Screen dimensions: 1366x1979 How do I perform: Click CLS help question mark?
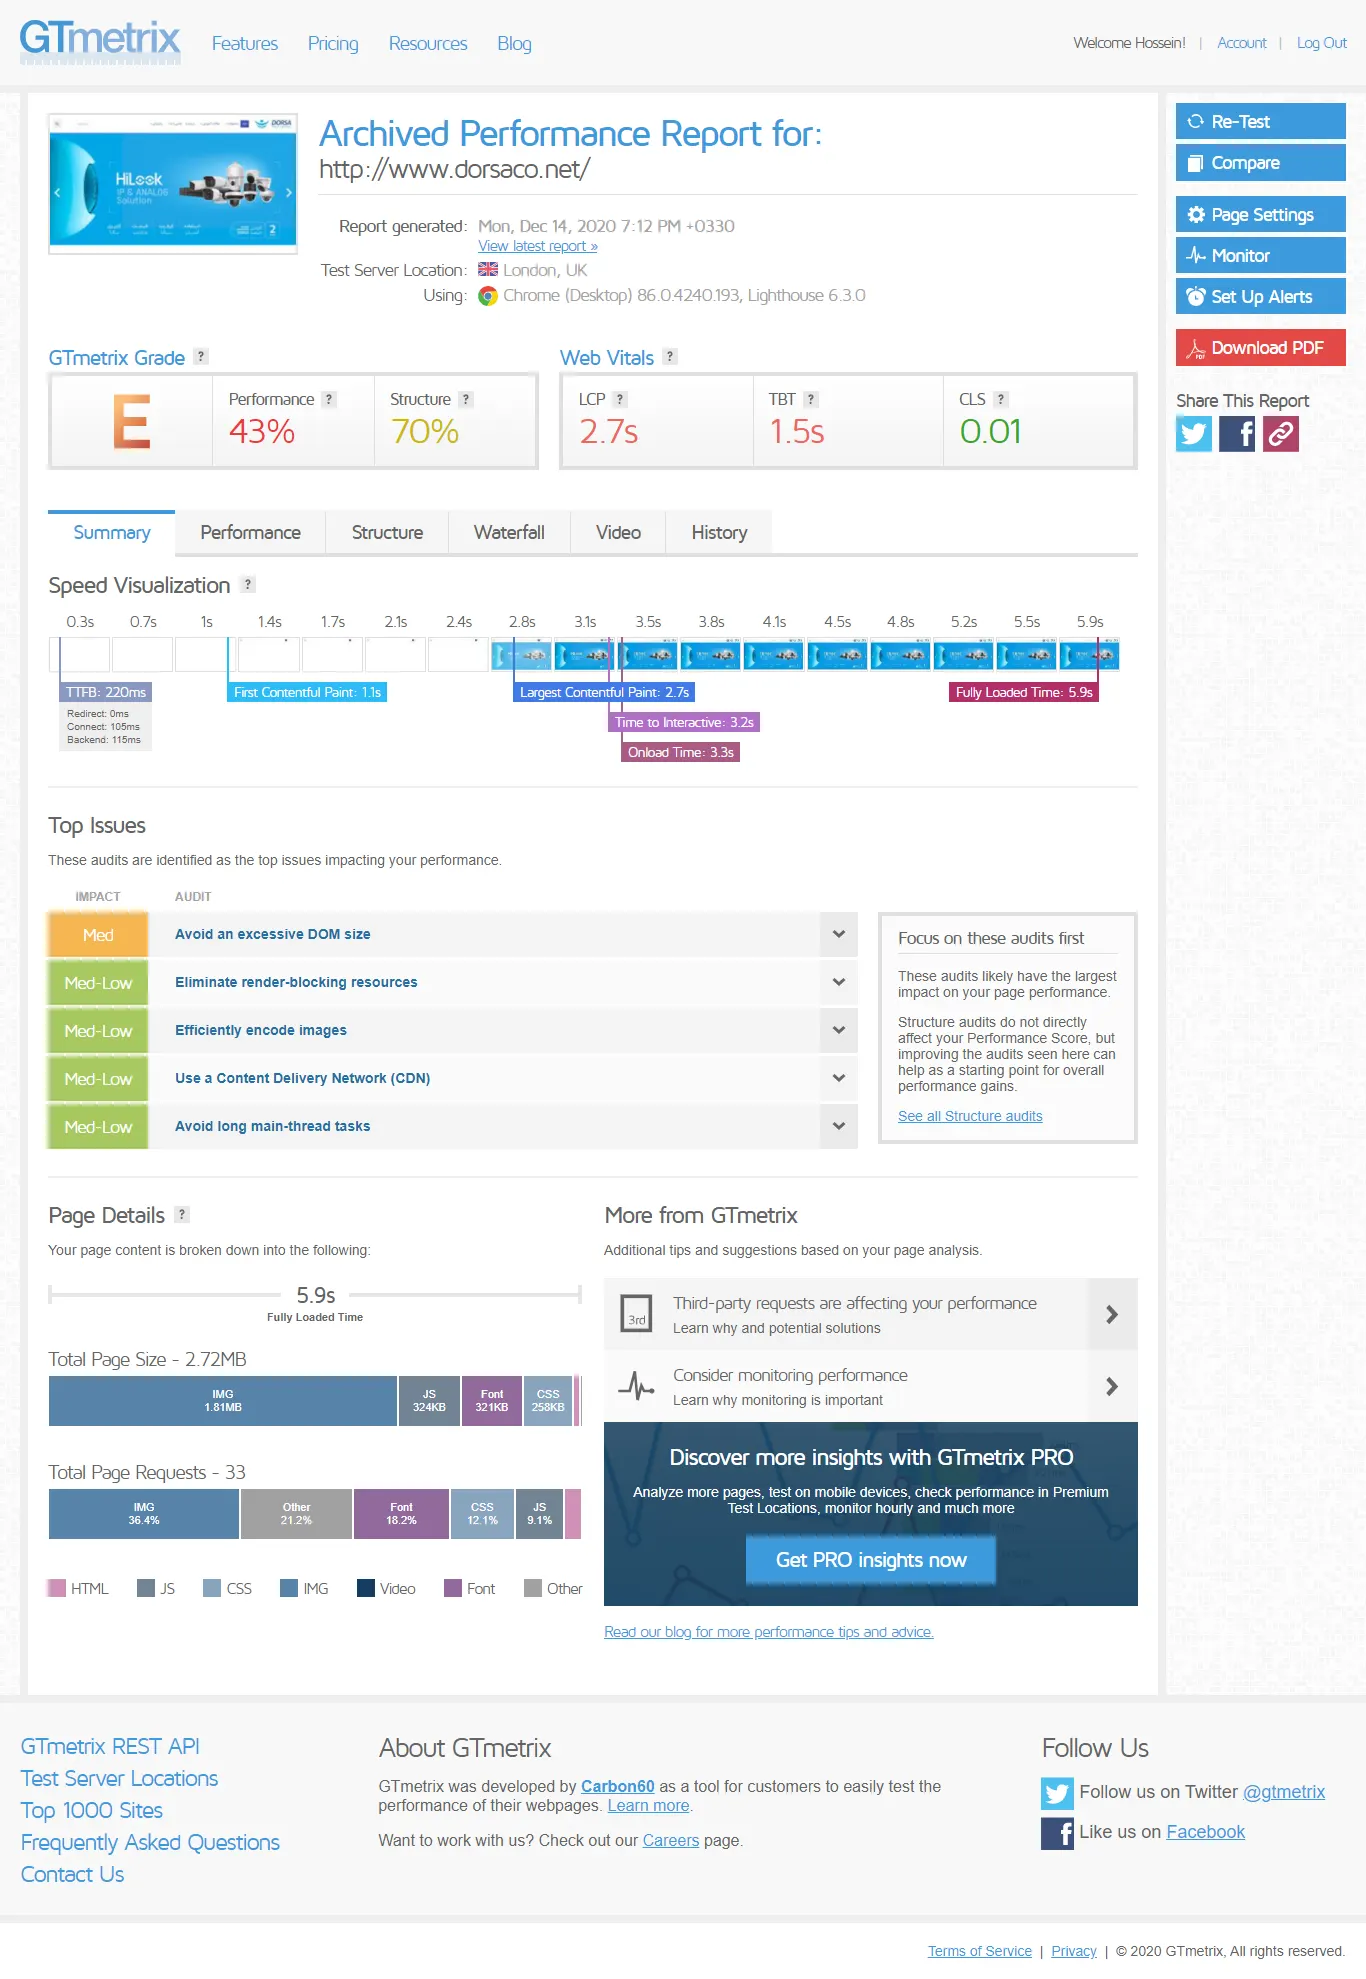(x=1001, y=399)
